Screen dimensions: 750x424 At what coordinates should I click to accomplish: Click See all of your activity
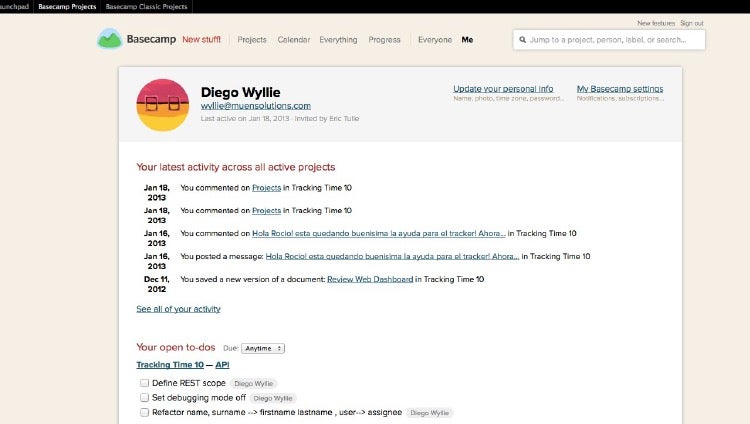point(178,309)
